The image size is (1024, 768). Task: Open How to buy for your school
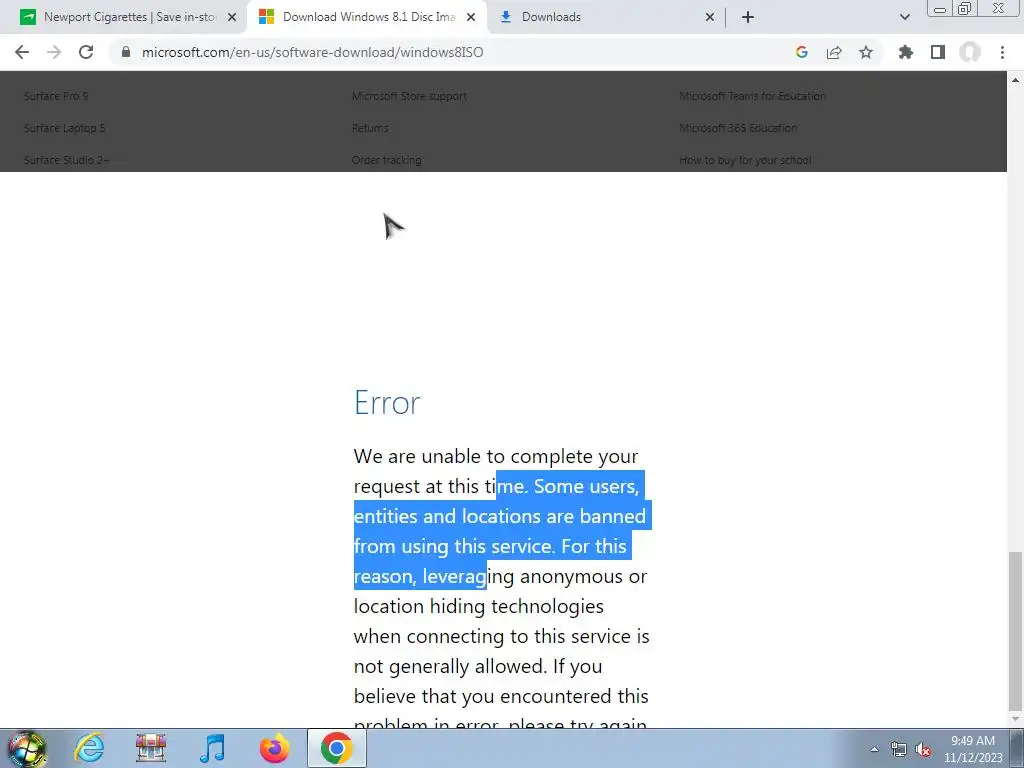745,160
